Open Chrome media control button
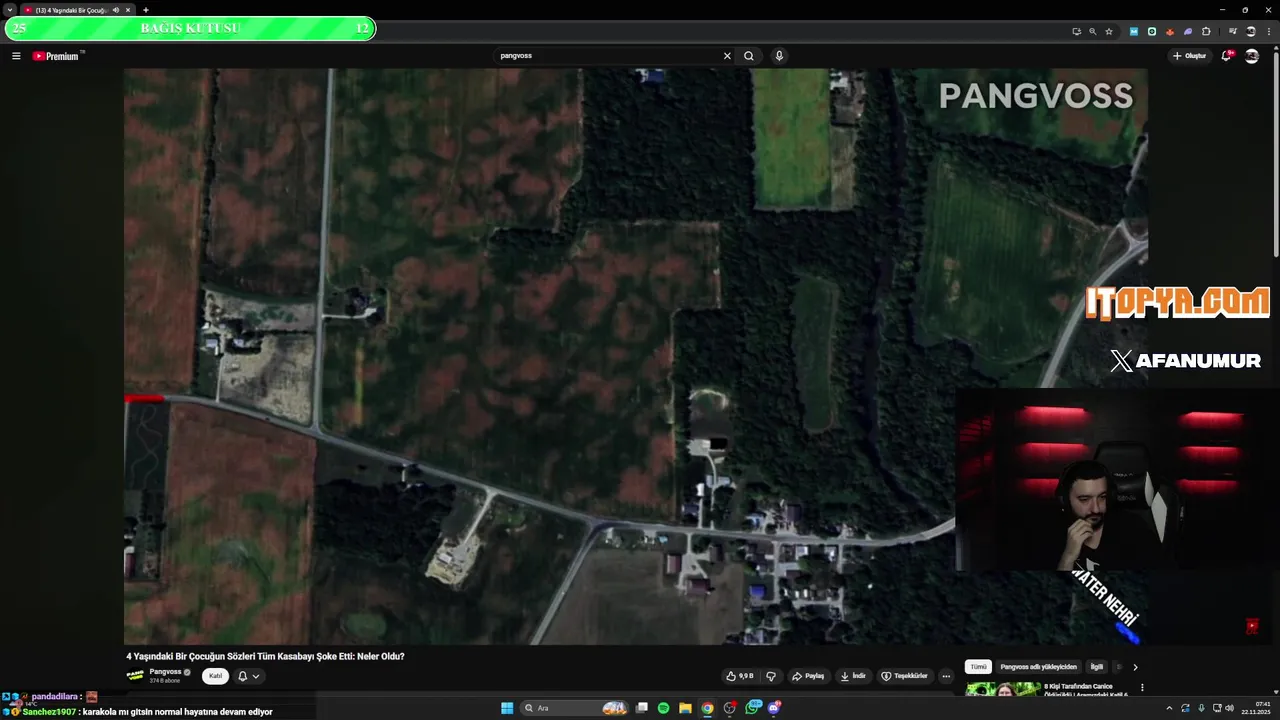1280x720 pixels. click(x=1232, y=31)
